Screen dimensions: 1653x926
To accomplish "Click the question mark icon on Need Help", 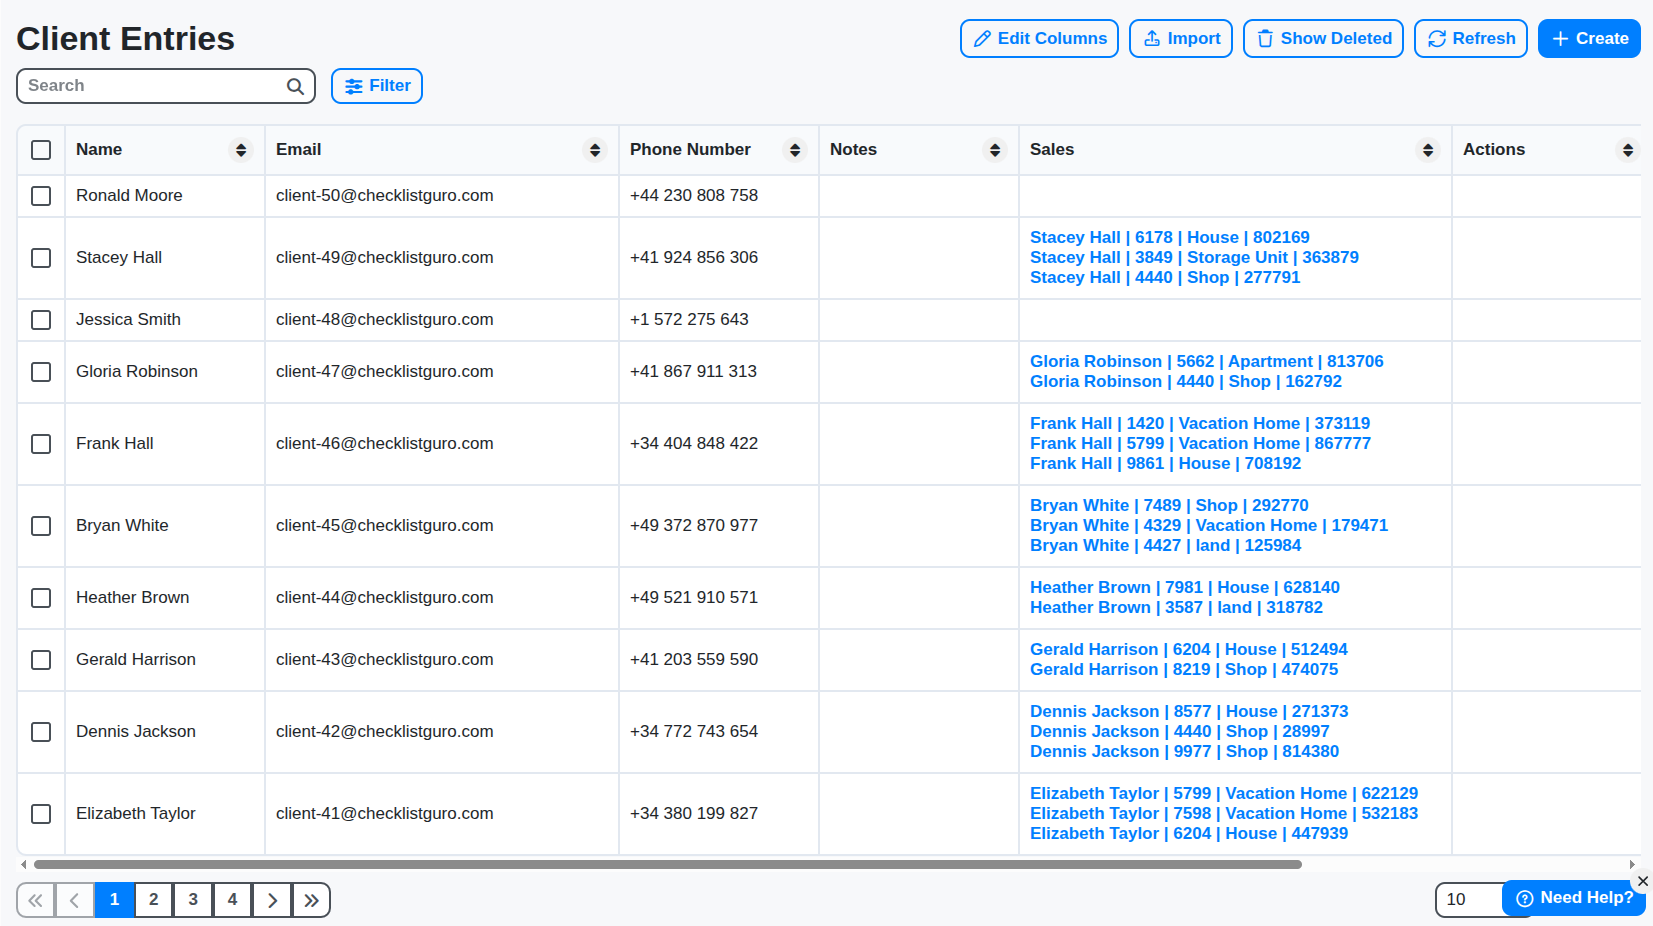I will (x=1524, y=898).
